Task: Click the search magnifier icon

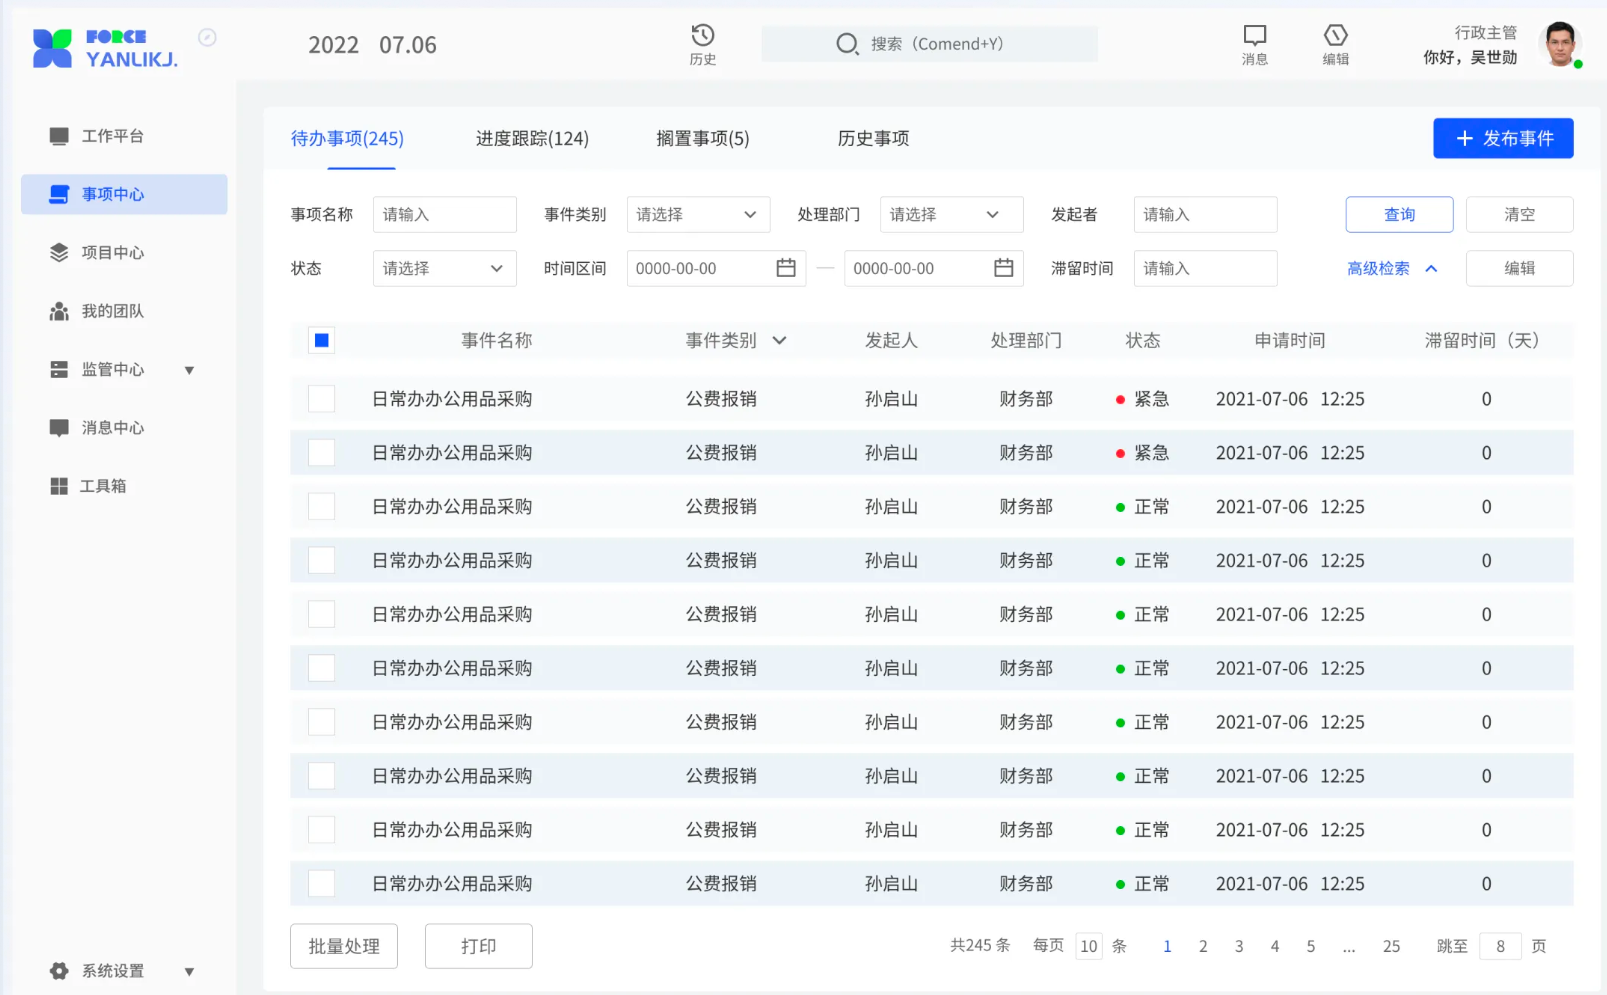Action: pyautogui.click(x=847, y=44)
